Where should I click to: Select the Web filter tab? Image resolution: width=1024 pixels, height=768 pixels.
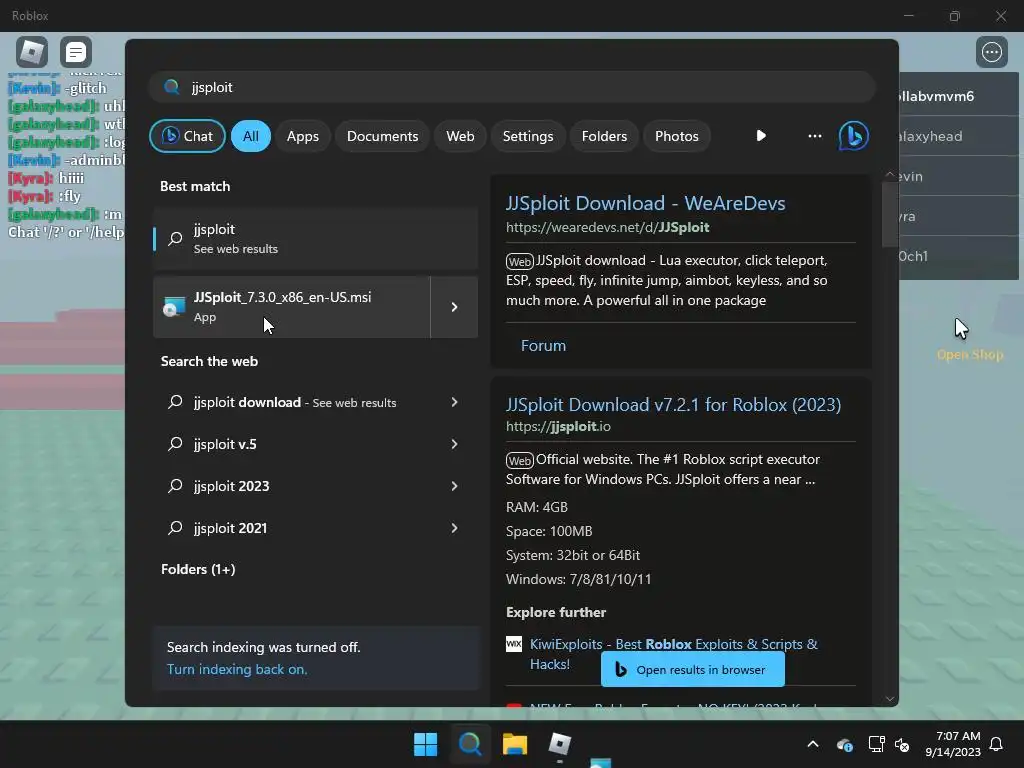pos(460,136)
